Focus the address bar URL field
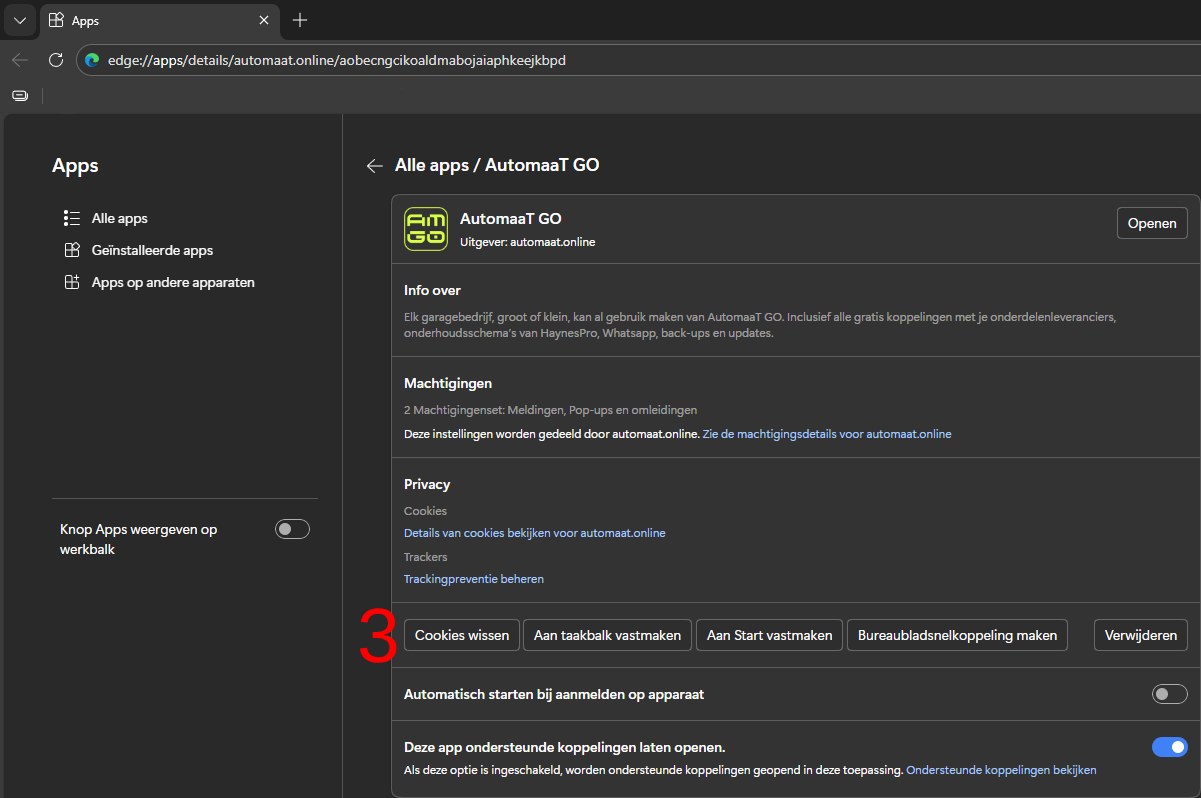This screenshot has width=1201, height=798. (x=640, y=60)
